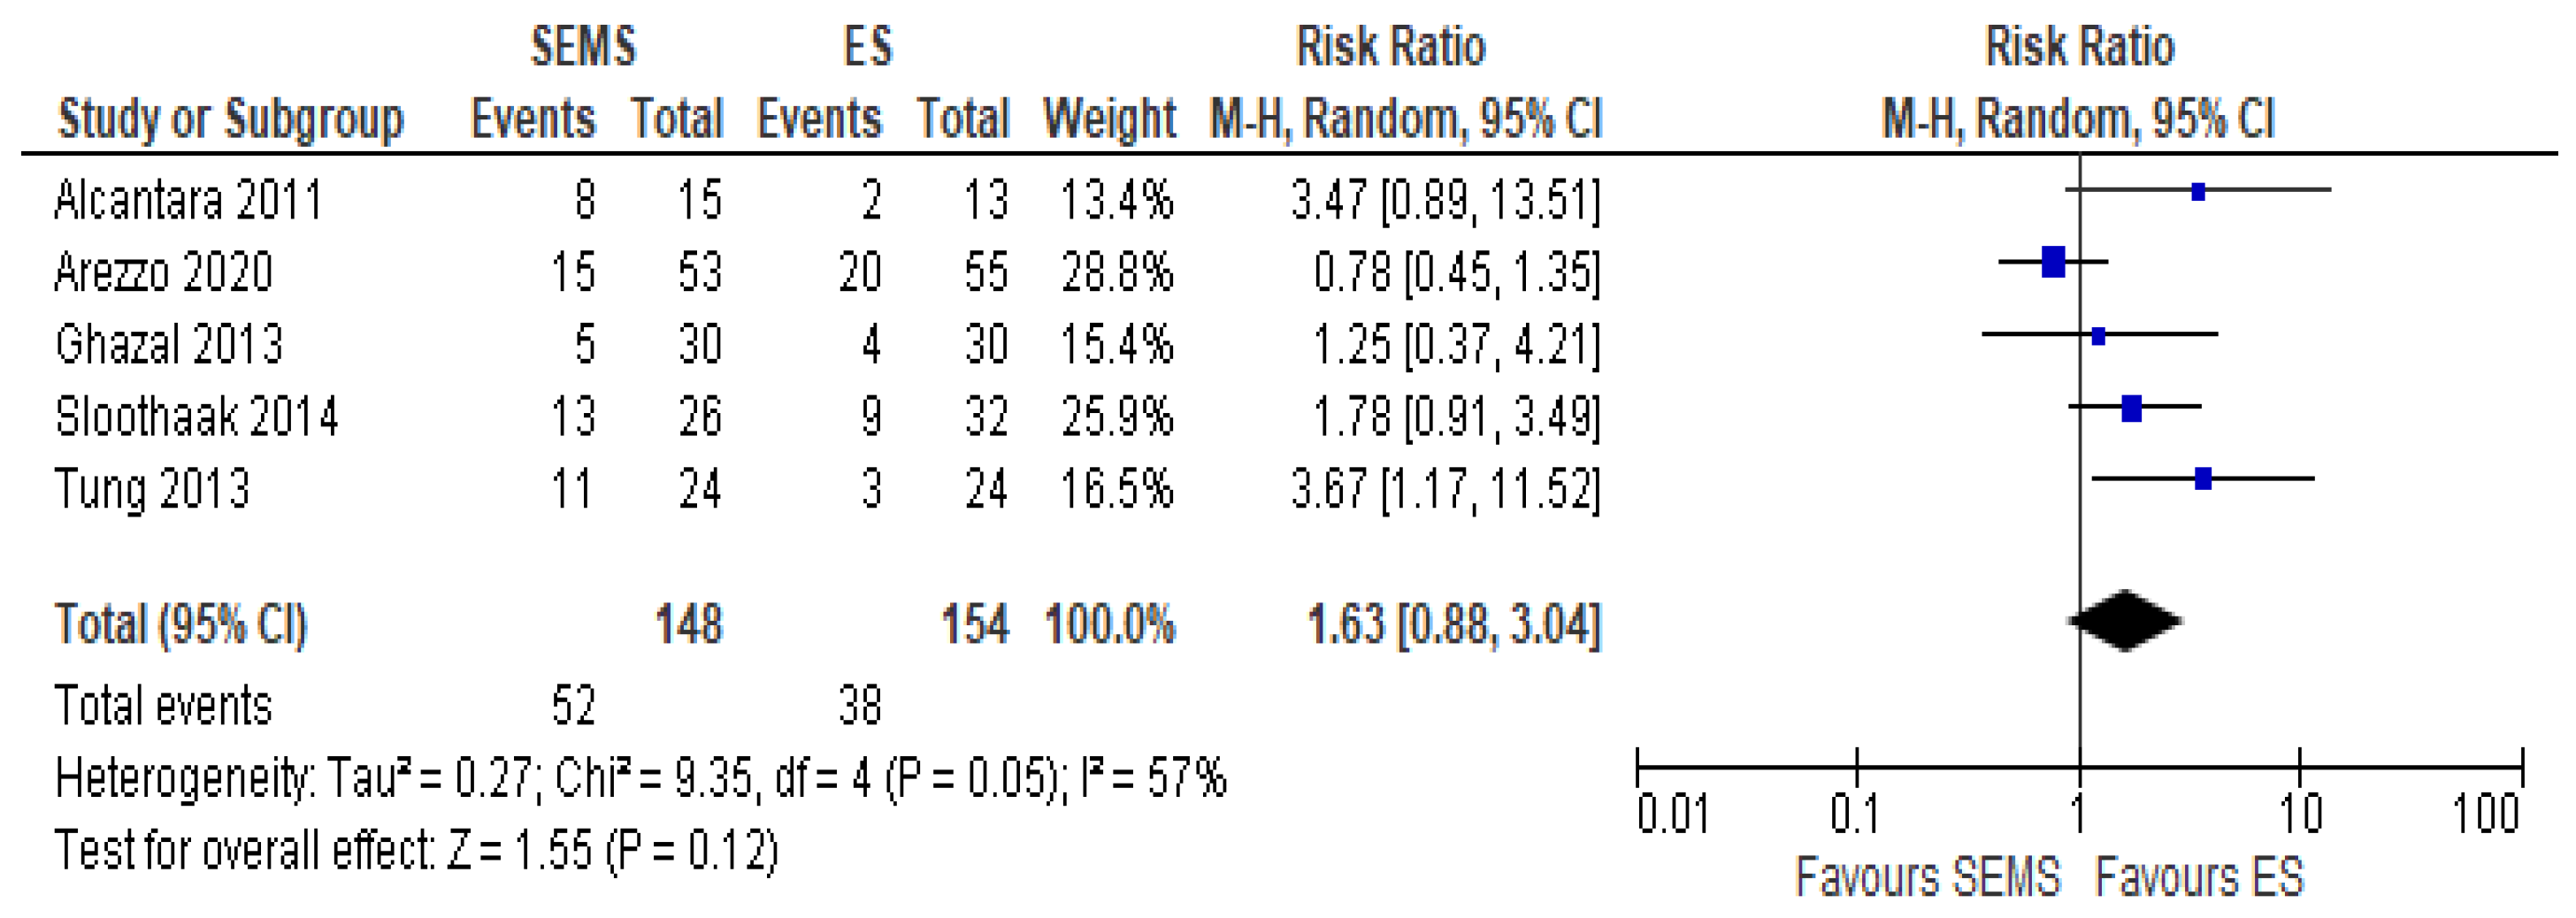The image size is (2576, 918).
Task: Click the Favours SEMS axis label
Action: [x=1928, y=877]
